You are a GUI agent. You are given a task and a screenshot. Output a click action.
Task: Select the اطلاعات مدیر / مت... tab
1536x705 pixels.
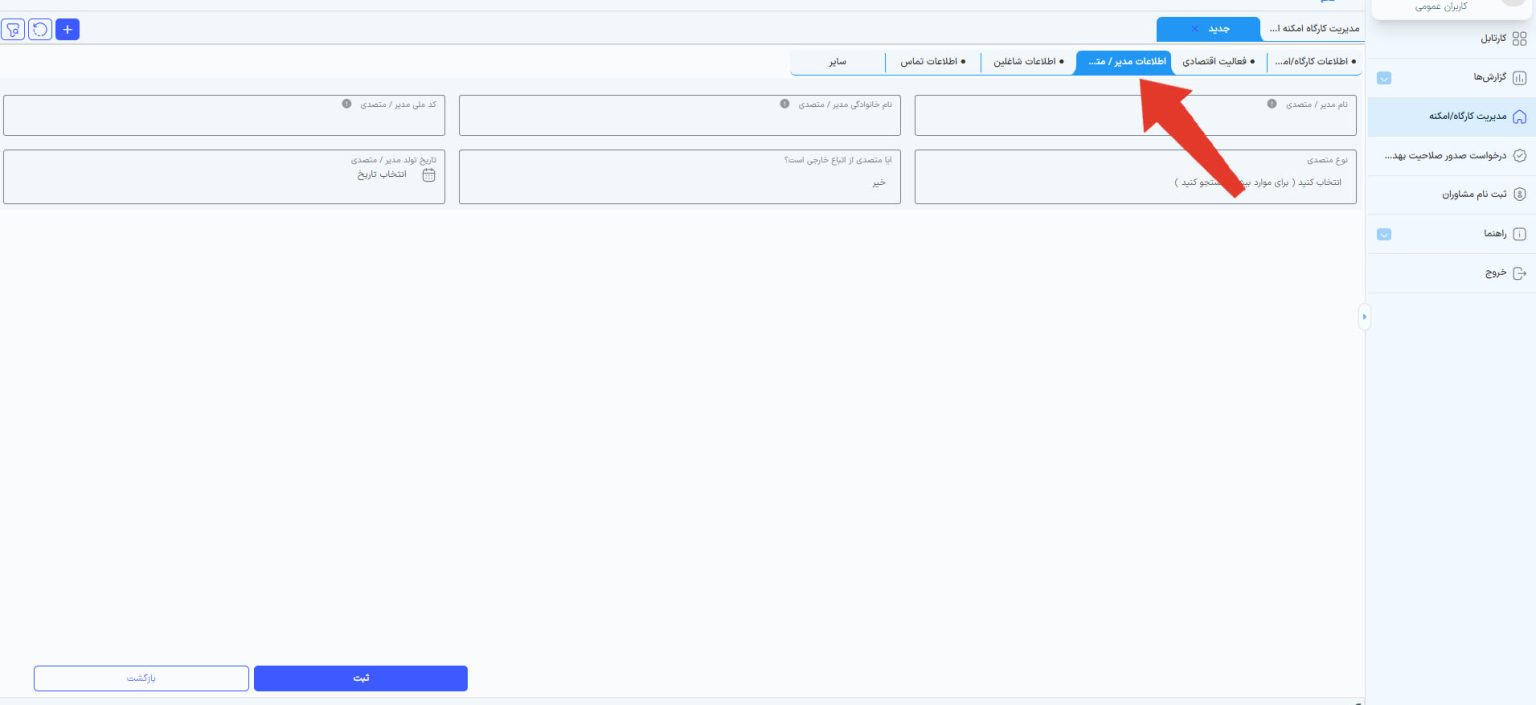1123,62
